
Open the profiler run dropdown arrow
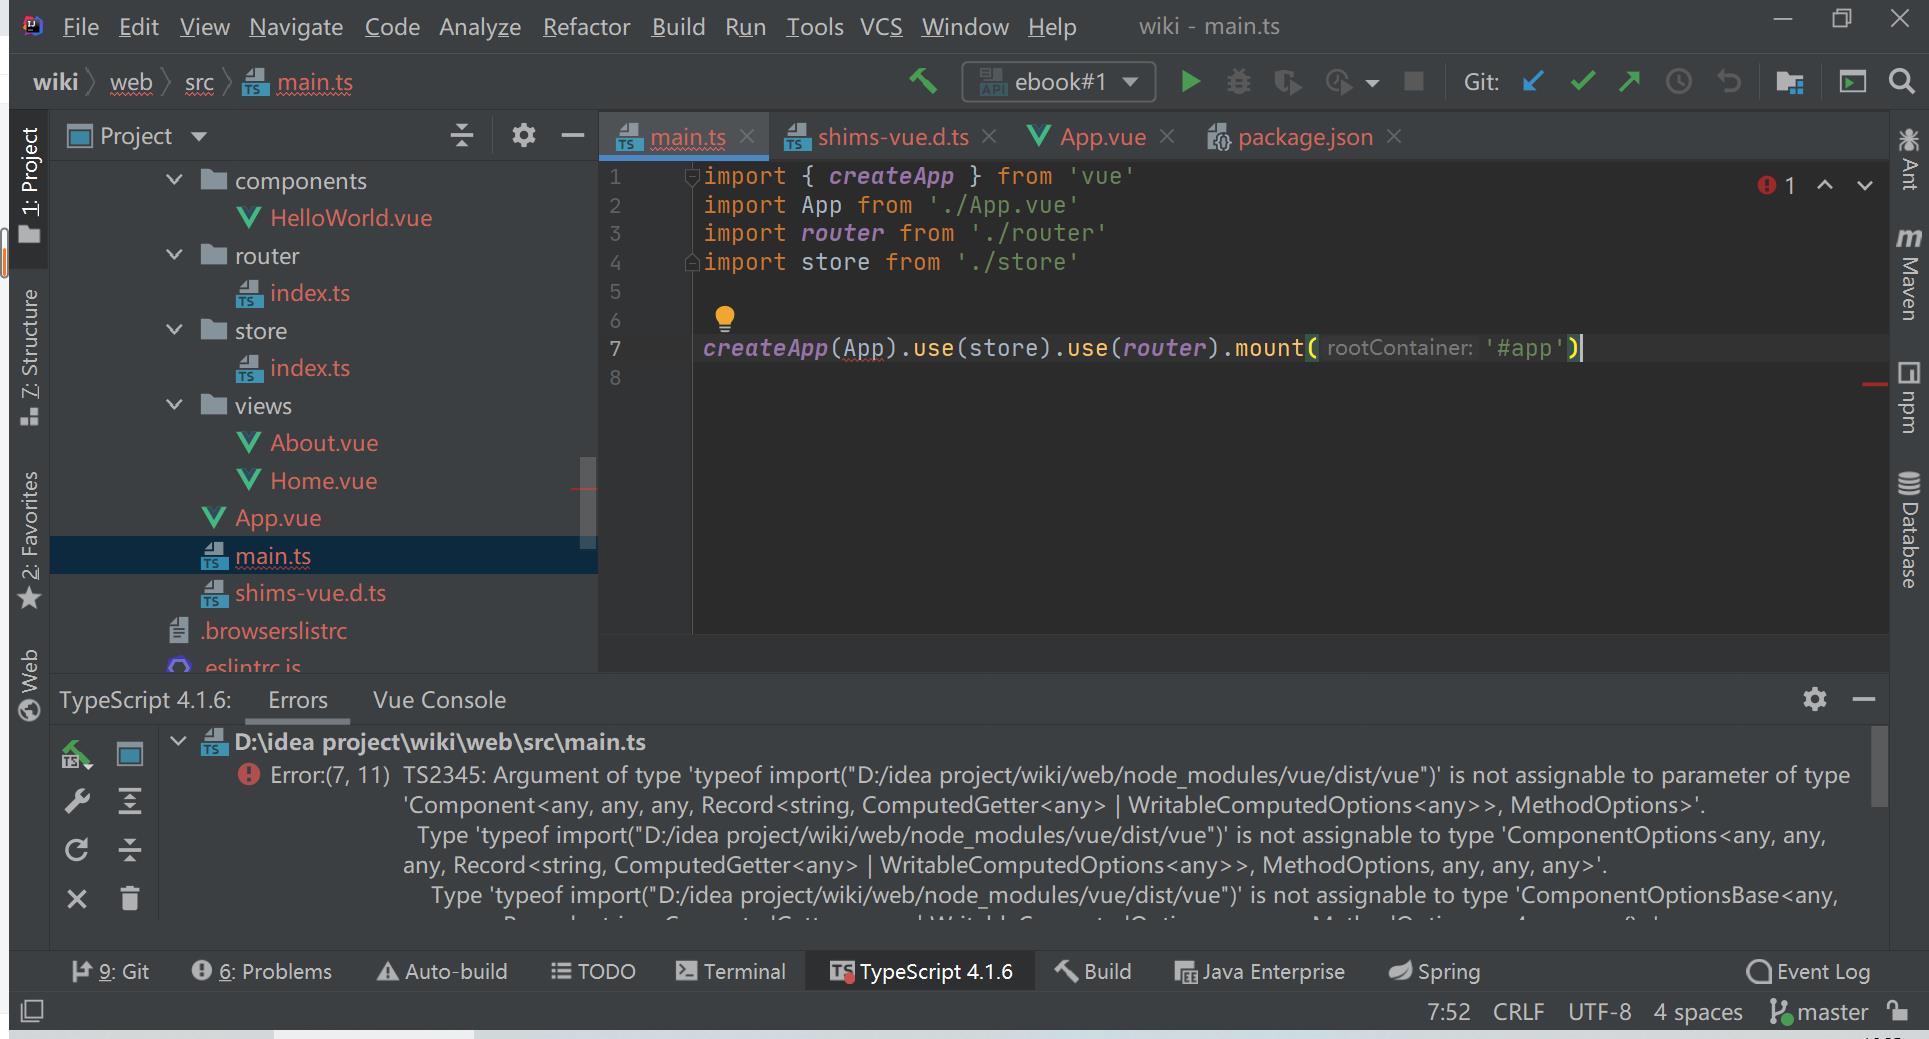tap(1372, 83)
